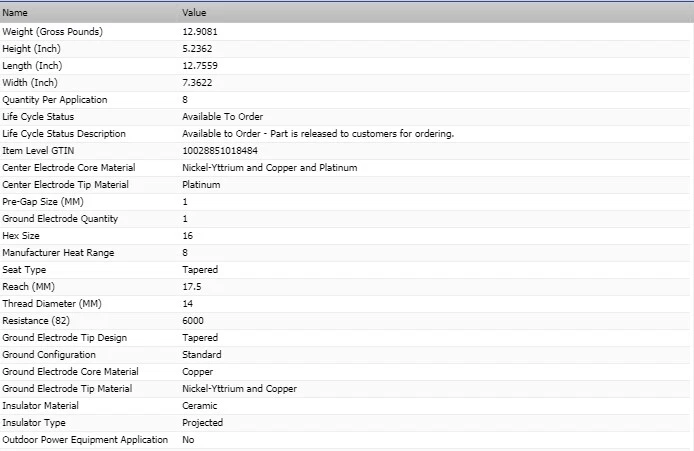Click the resistance value 6000

pyautogui.click(x=193, y=320)
